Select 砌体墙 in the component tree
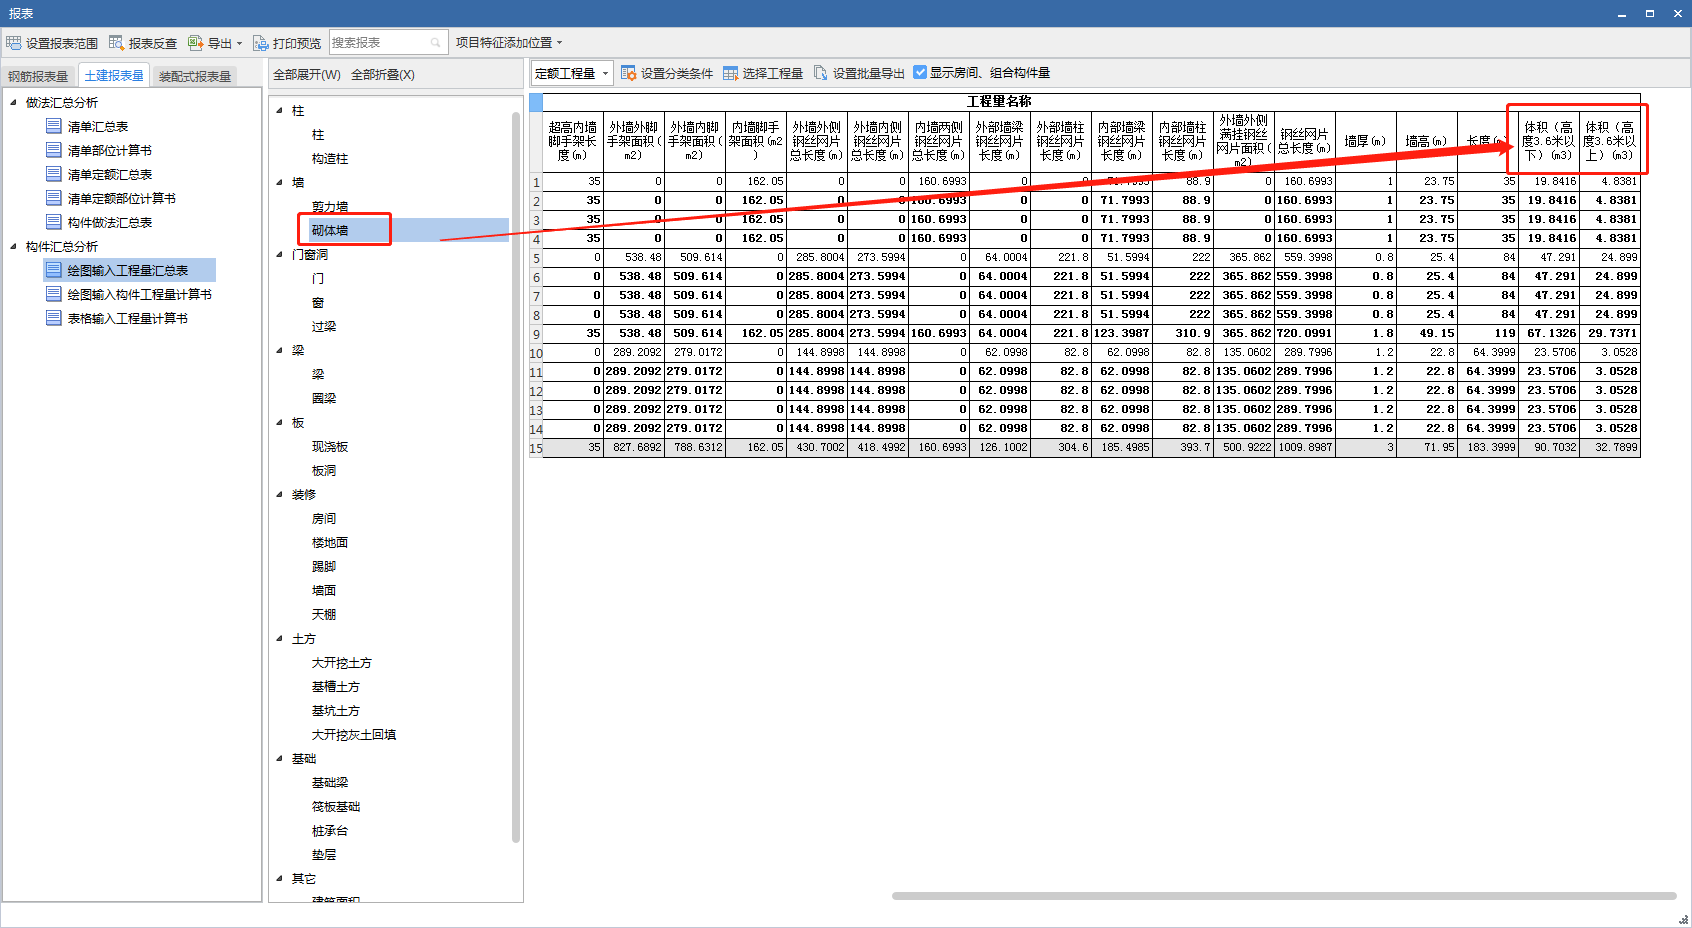 [330, 231]
